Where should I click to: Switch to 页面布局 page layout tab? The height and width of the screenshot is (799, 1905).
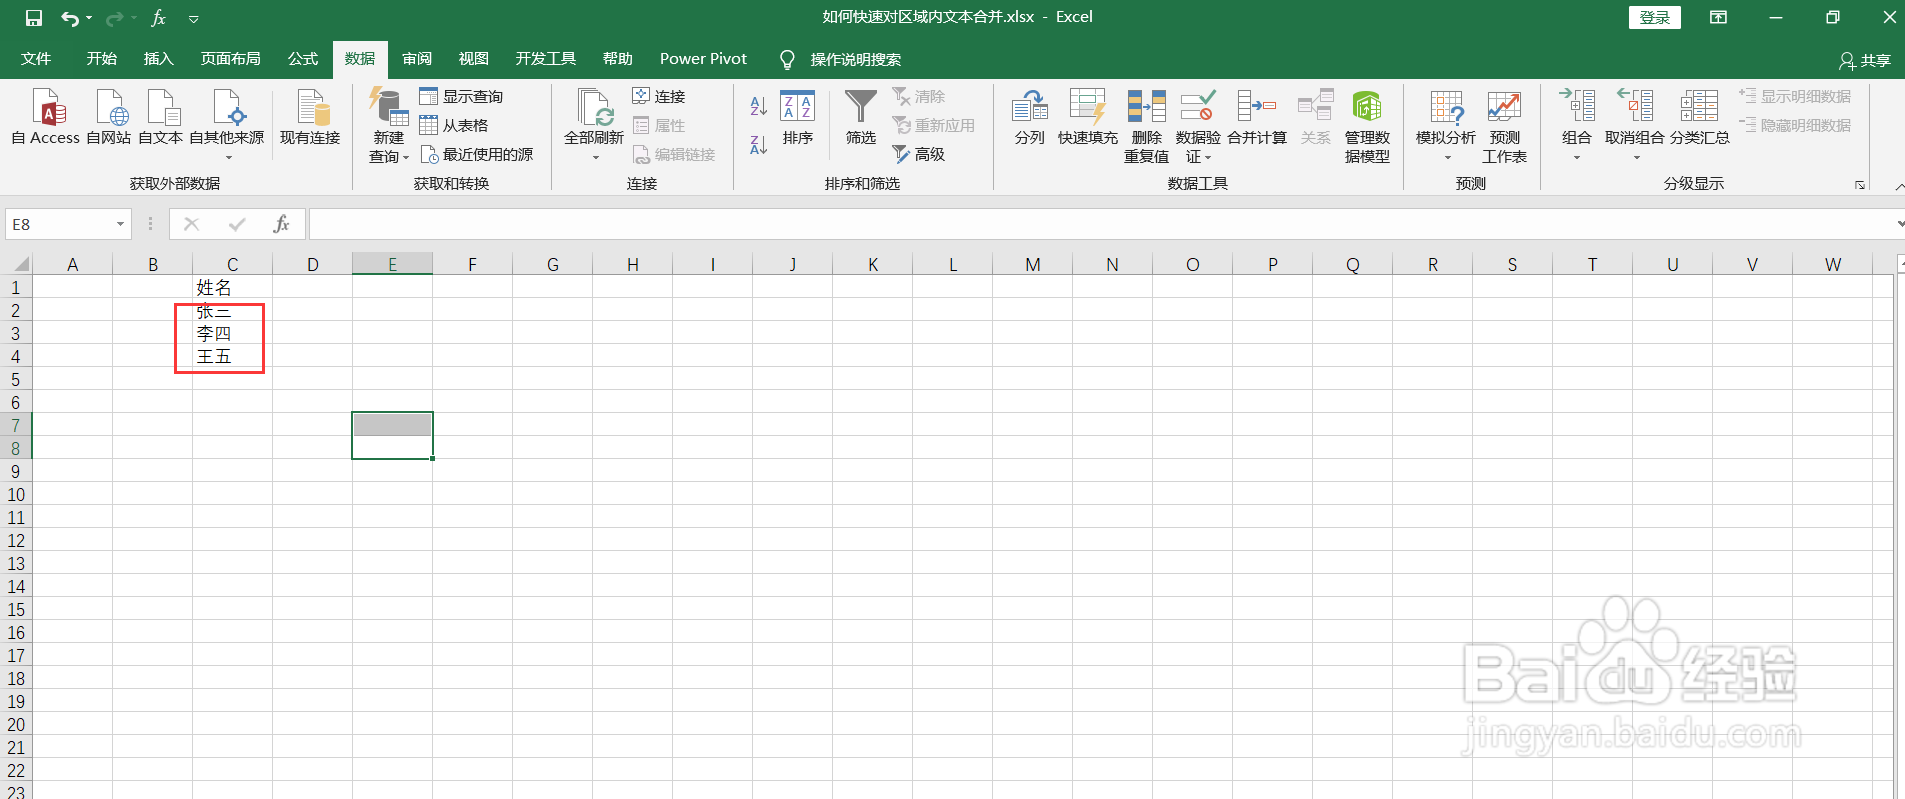pyautogui.click(x=231, y=59)
